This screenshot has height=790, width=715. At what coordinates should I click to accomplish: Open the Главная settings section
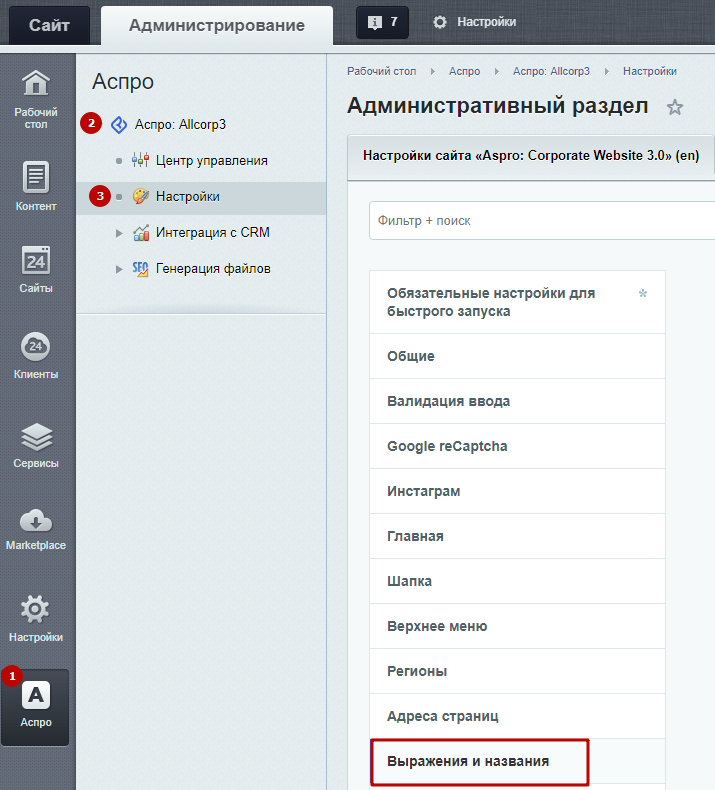coord(517,536)
